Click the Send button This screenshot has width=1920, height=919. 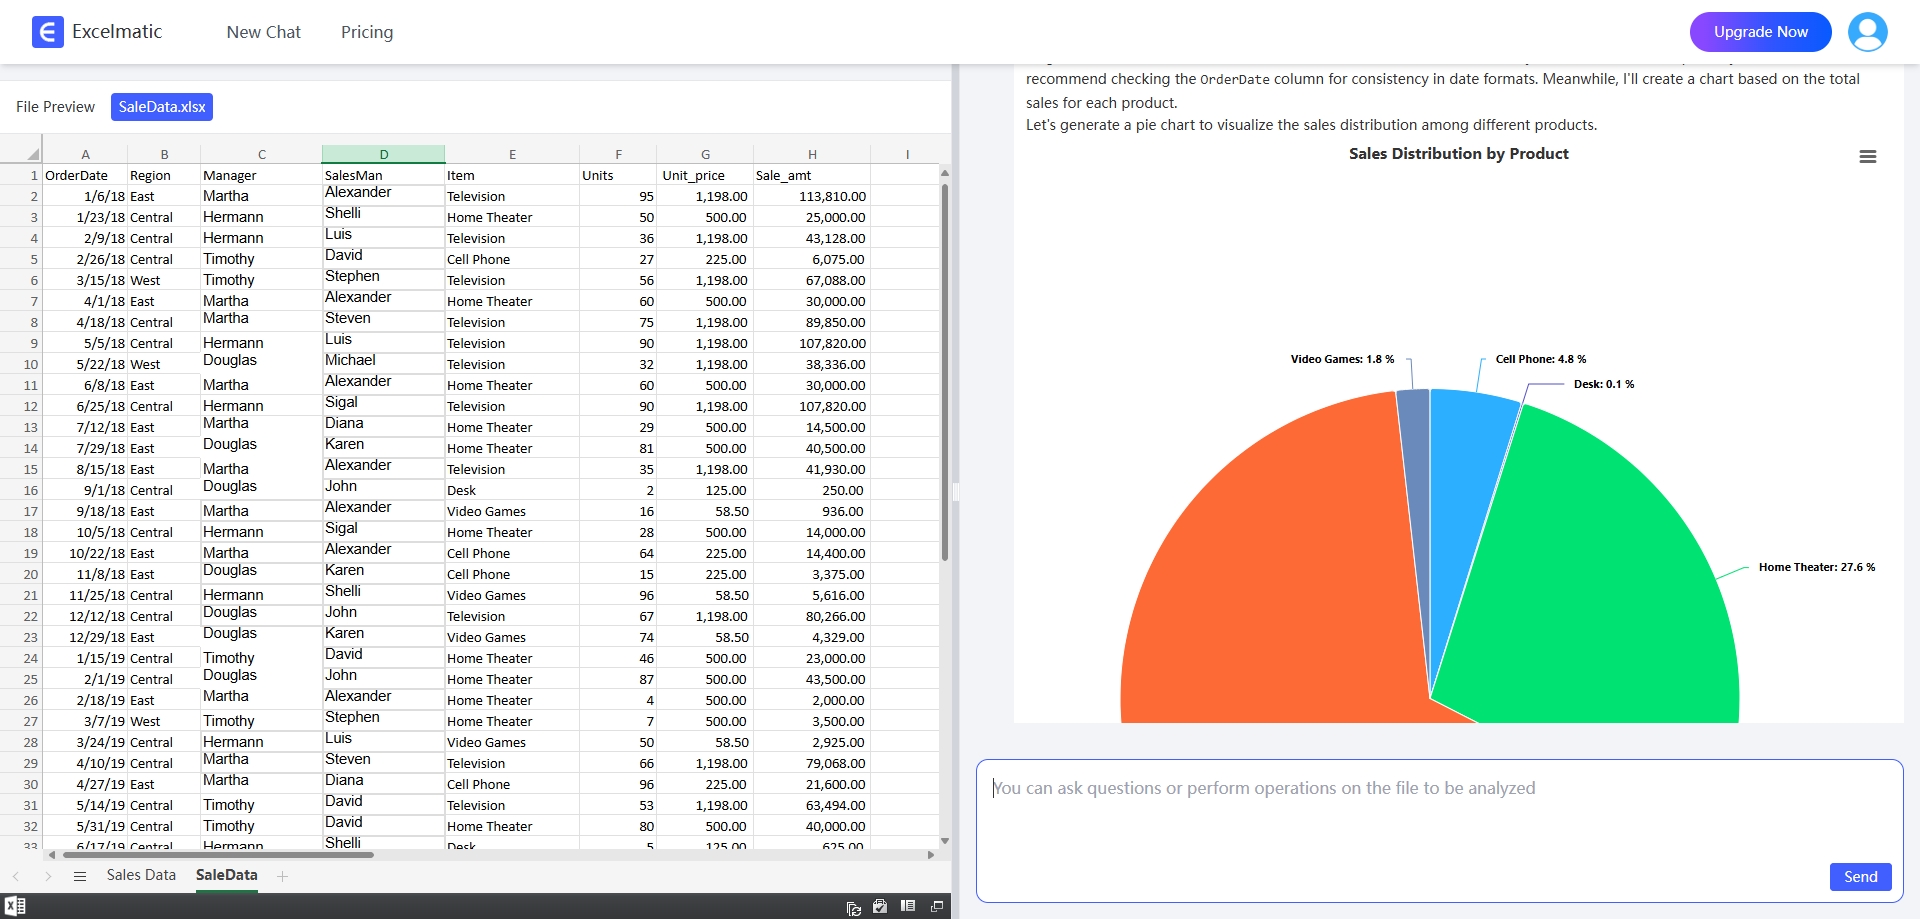pos(1860,877)
